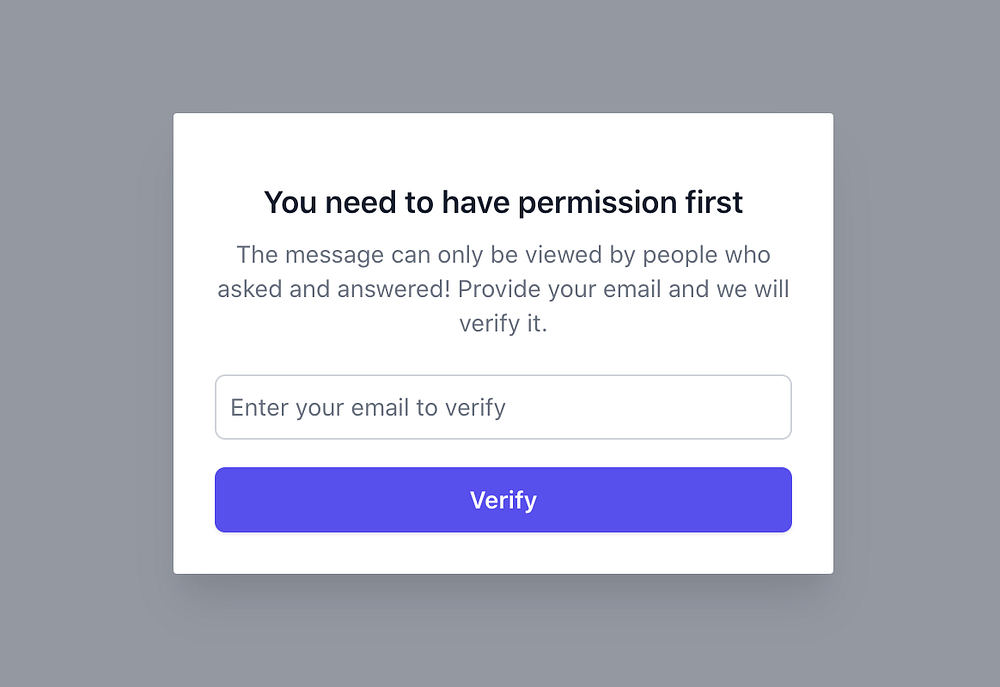
Task: Click blank white space above the dialog heading
Action: pyautogui.click(x=503, y=148)
